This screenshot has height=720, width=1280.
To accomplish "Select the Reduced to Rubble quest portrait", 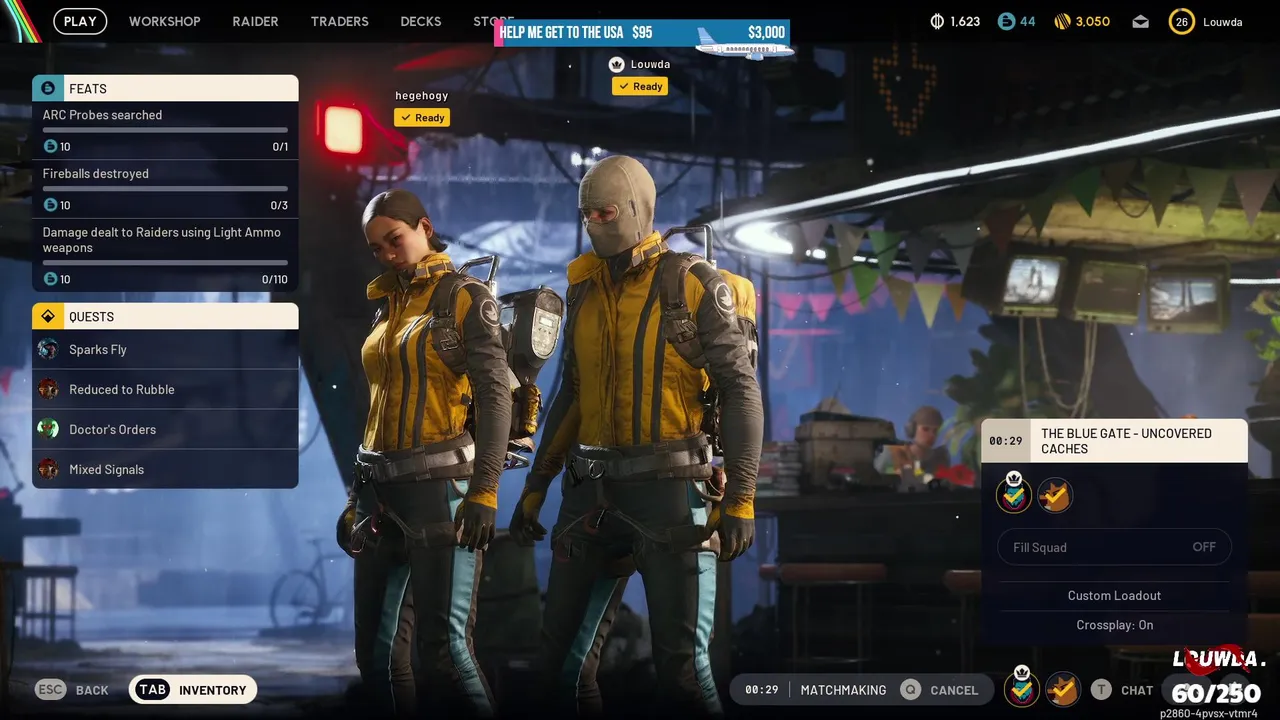I will click(48, 389).
